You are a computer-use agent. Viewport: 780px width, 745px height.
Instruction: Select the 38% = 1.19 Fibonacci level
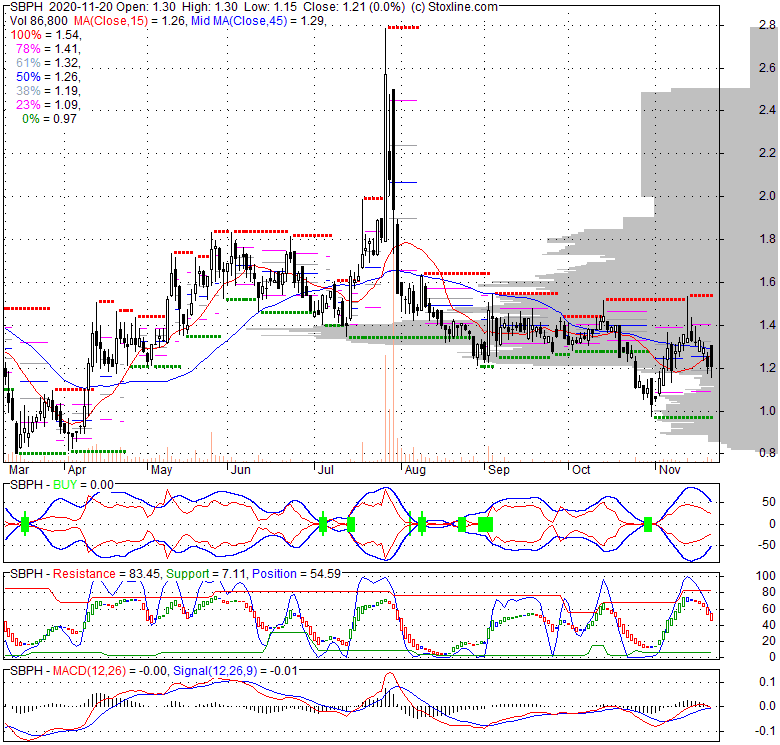(x=48, y=91)
